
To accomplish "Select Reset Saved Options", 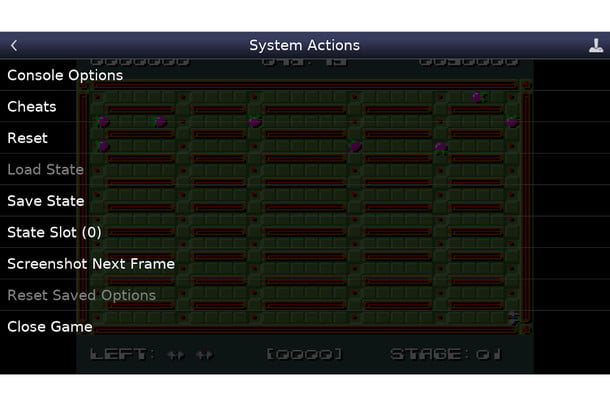I will [305, 296].
